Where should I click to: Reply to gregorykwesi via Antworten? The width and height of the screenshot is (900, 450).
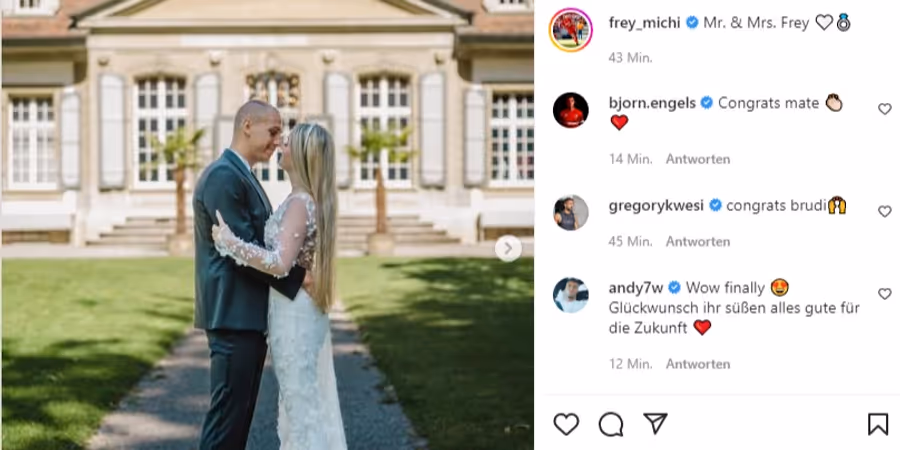coord(698,242)
